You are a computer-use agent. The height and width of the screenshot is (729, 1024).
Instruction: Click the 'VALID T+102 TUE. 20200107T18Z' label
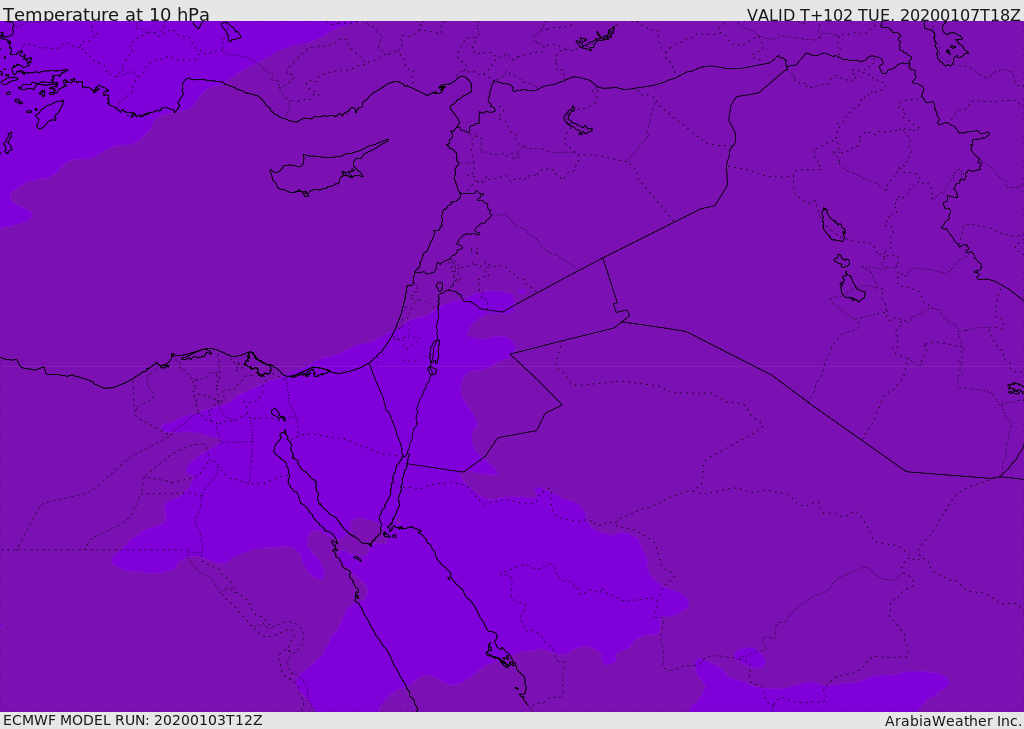coord(884,15)
